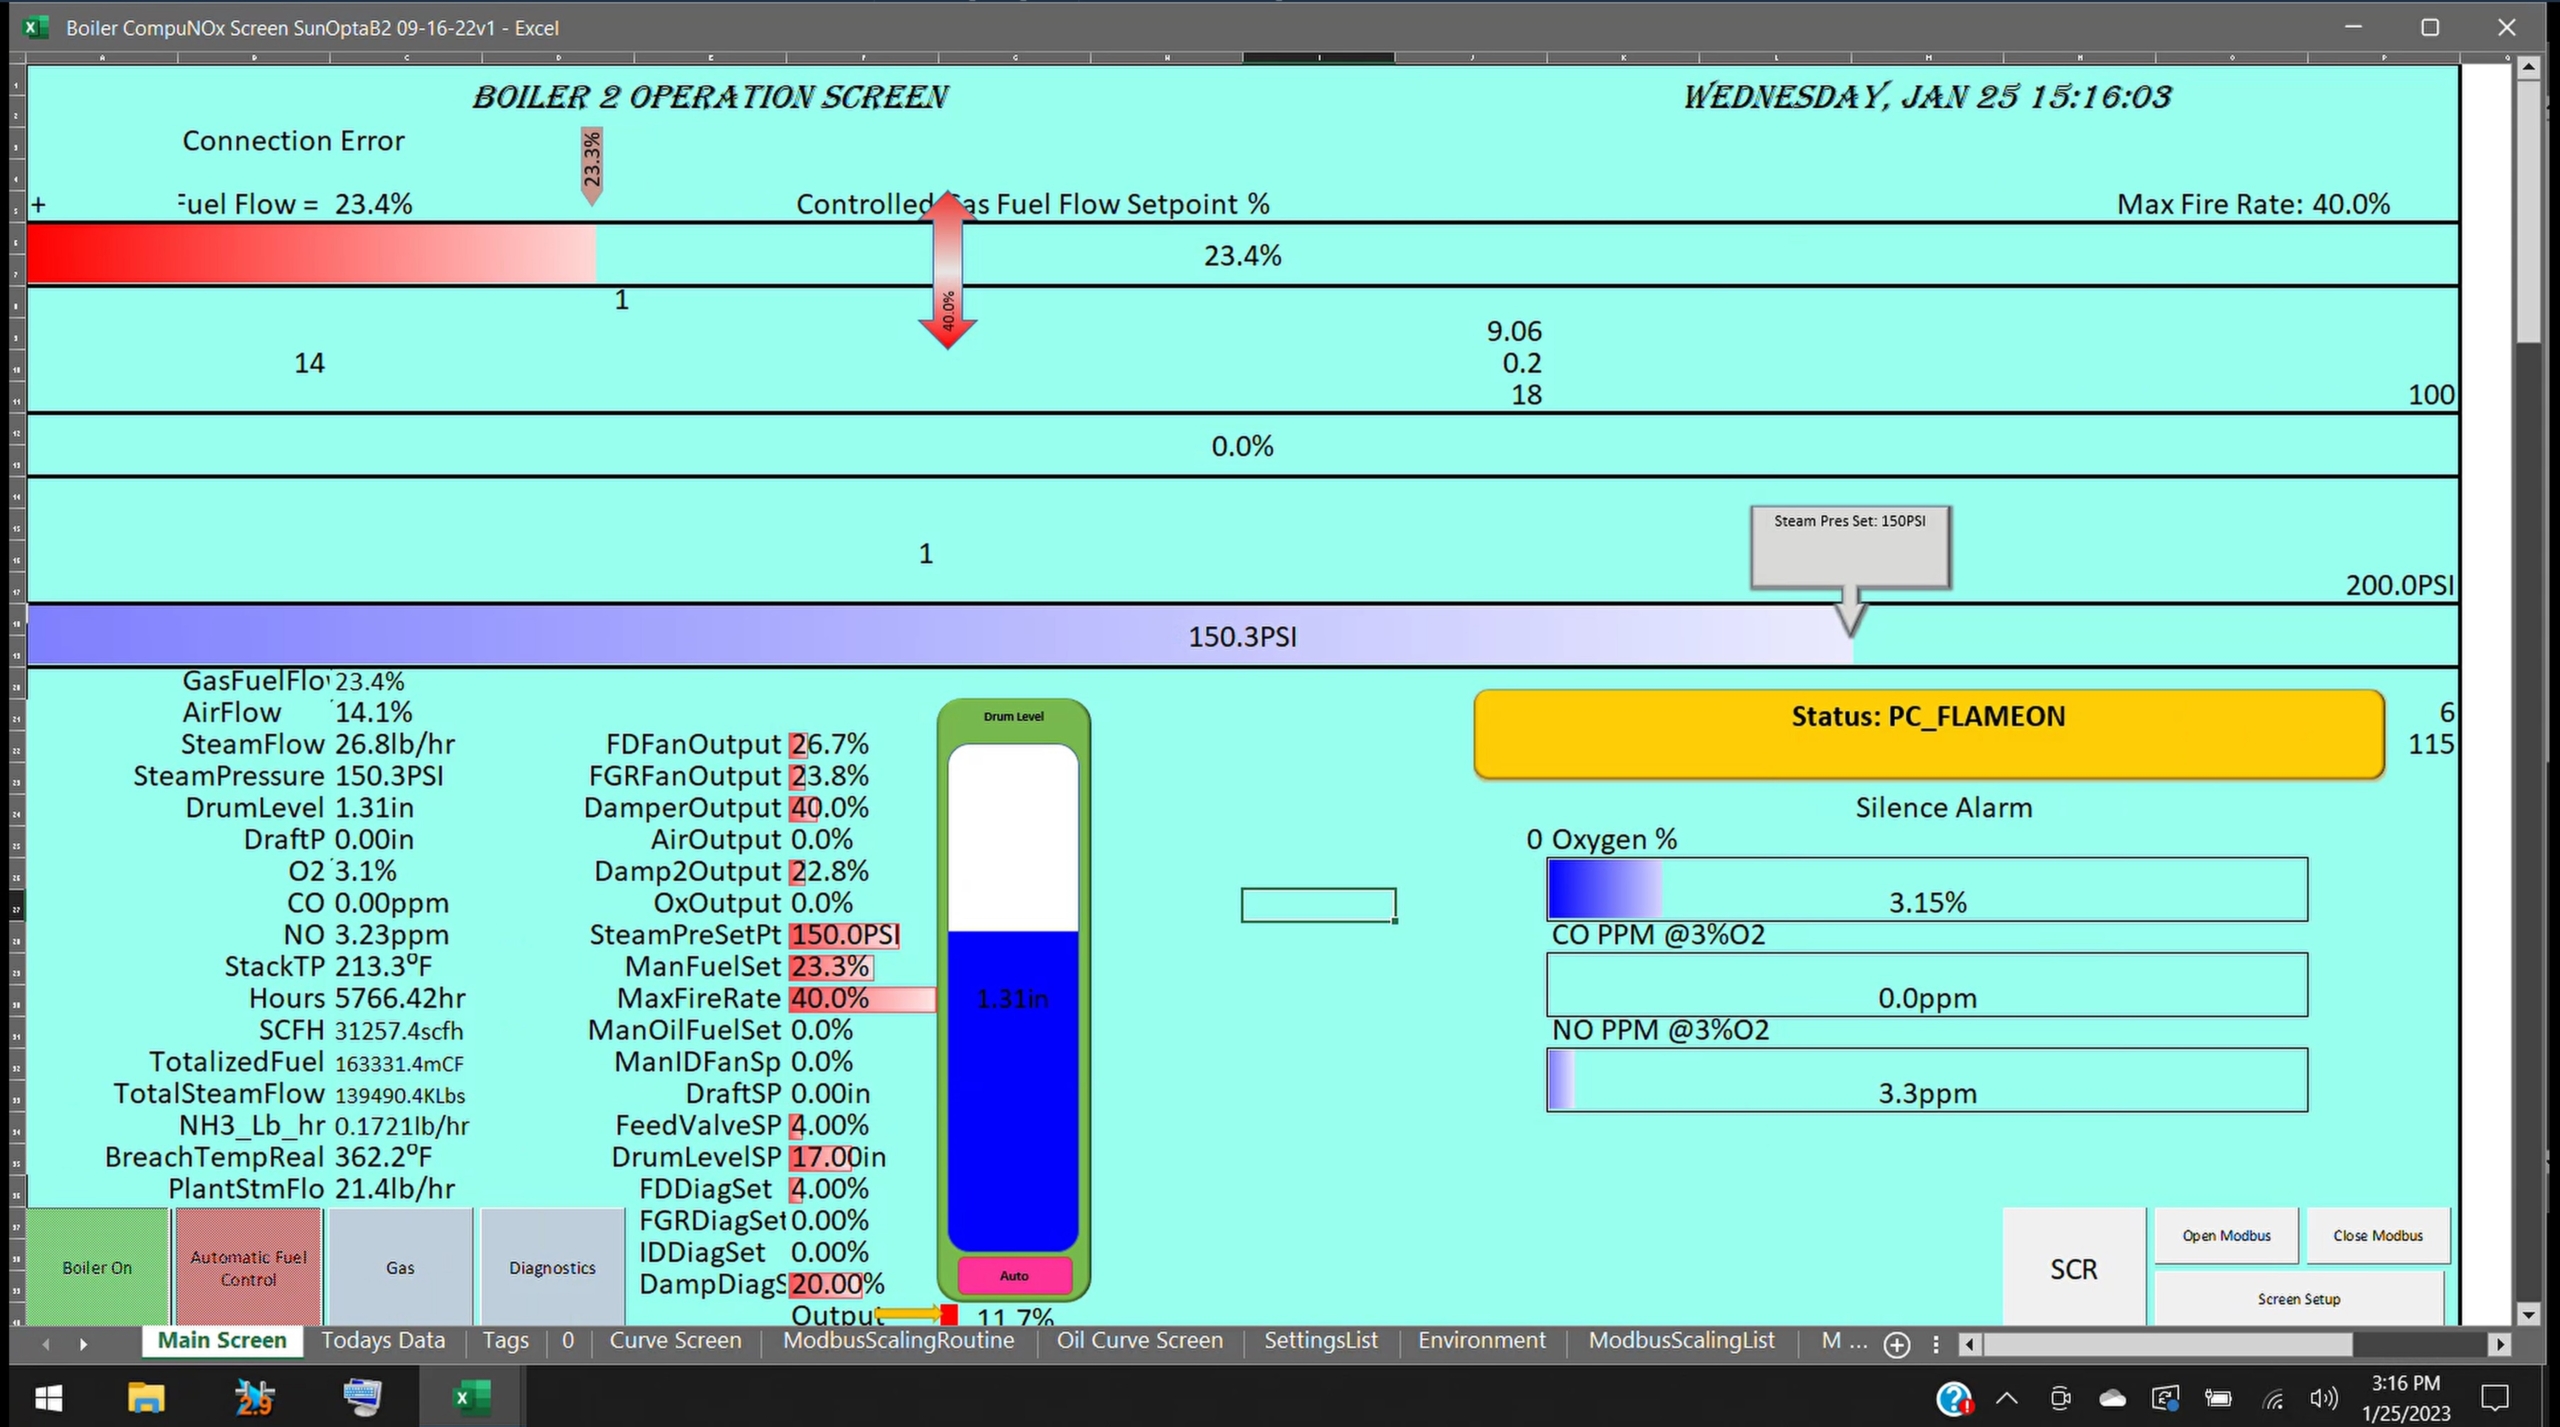Toggle the drum level Auto button

(x=1014, y=1275)
